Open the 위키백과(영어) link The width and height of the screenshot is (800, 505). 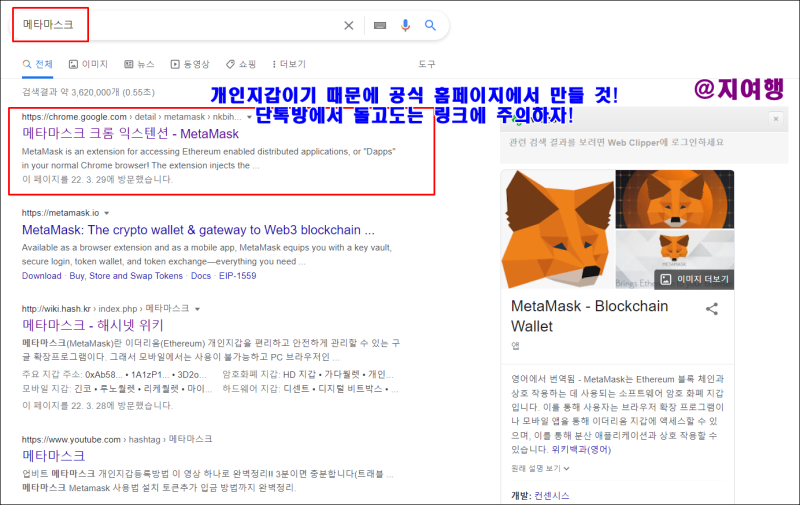point(581,450)
